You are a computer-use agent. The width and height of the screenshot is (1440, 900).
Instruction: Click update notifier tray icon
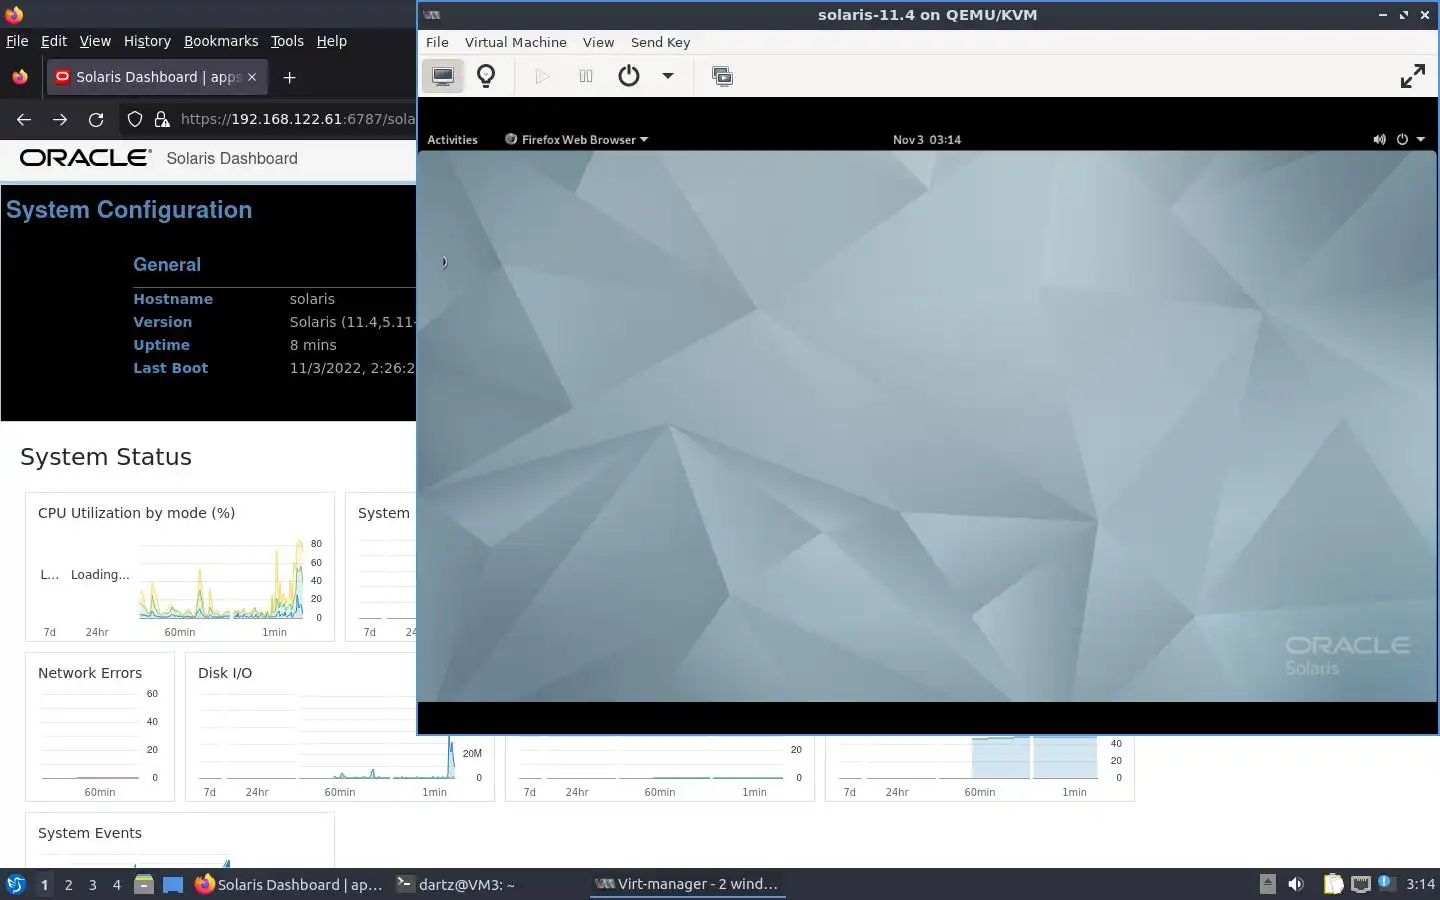(x=1385, y=883)
